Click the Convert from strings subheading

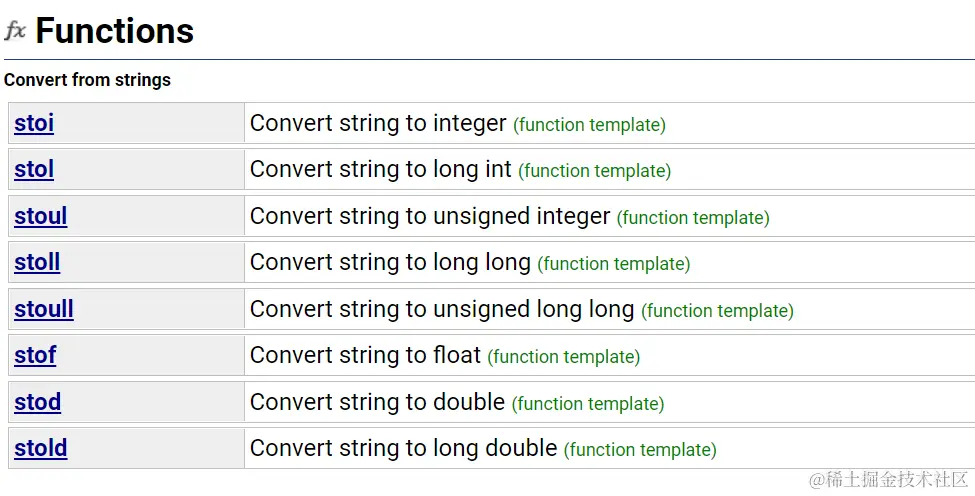(87, 80)
